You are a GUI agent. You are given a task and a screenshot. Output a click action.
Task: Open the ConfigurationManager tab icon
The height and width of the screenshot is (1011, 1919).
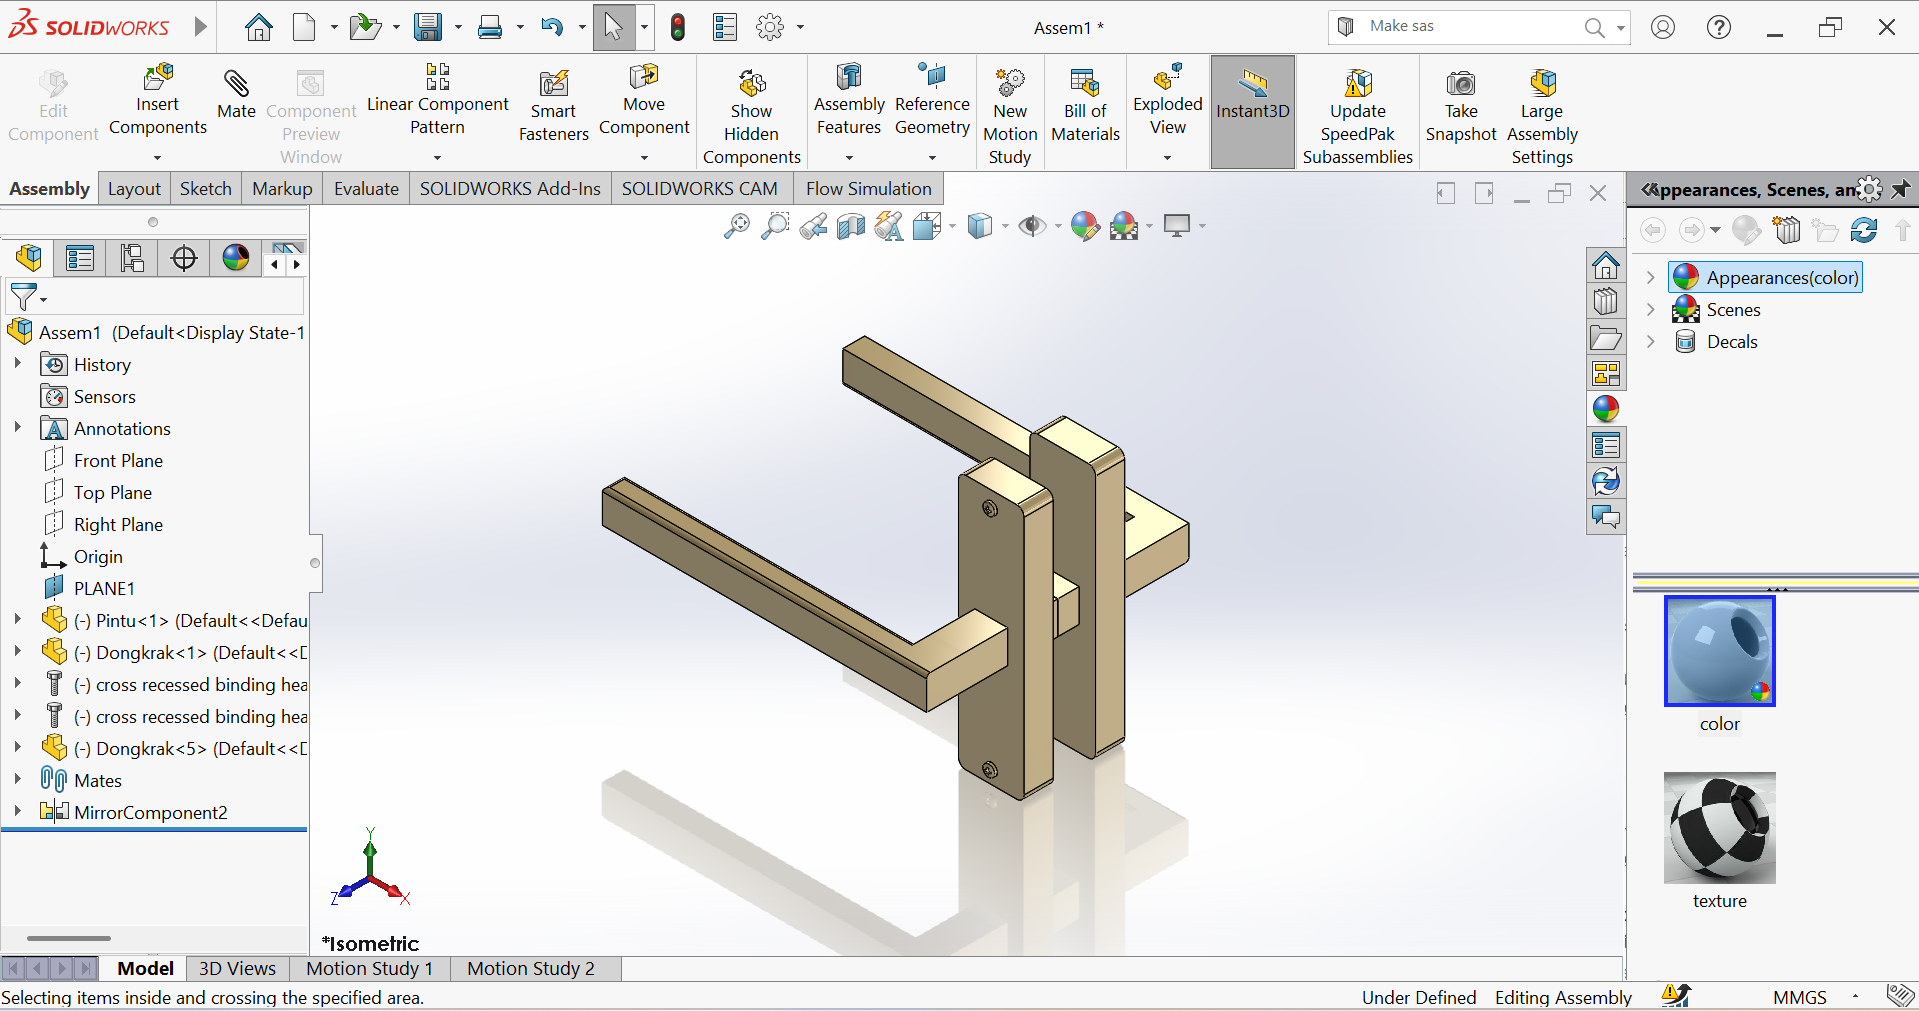tap(132, 258)
